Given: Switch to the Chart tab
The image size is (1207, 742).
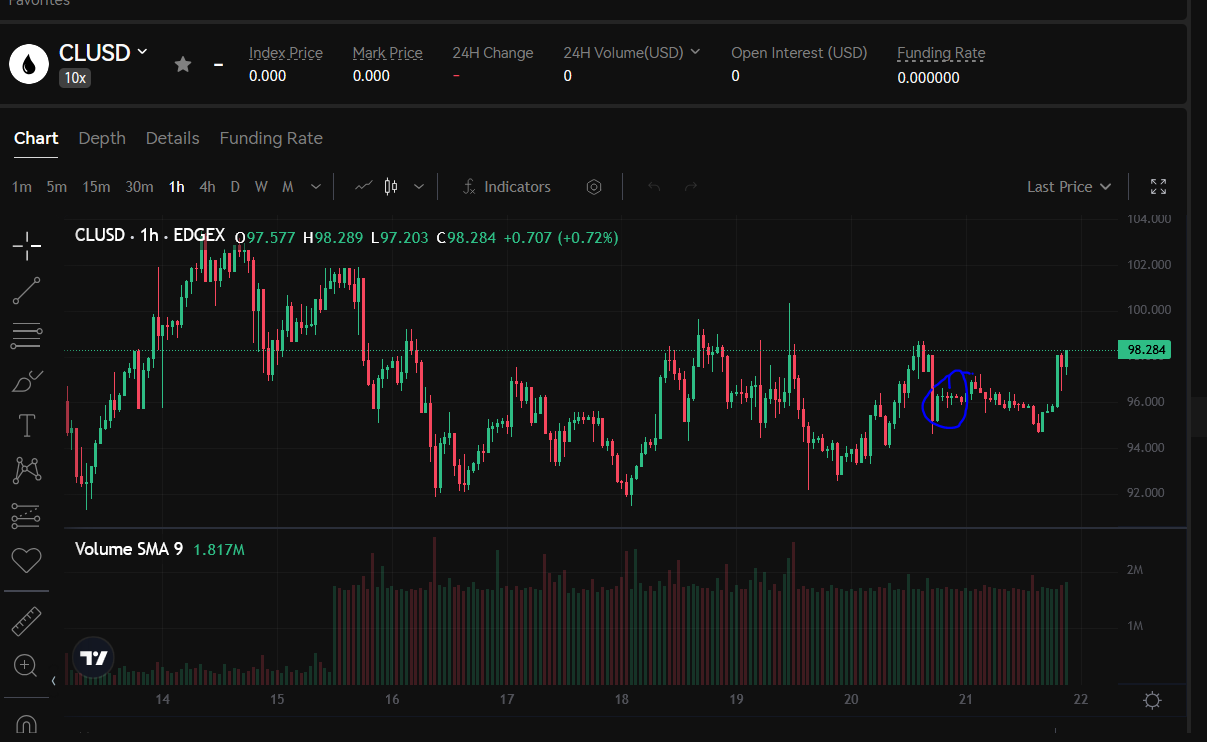Looking at the screenshot, I should pos(36,138).
